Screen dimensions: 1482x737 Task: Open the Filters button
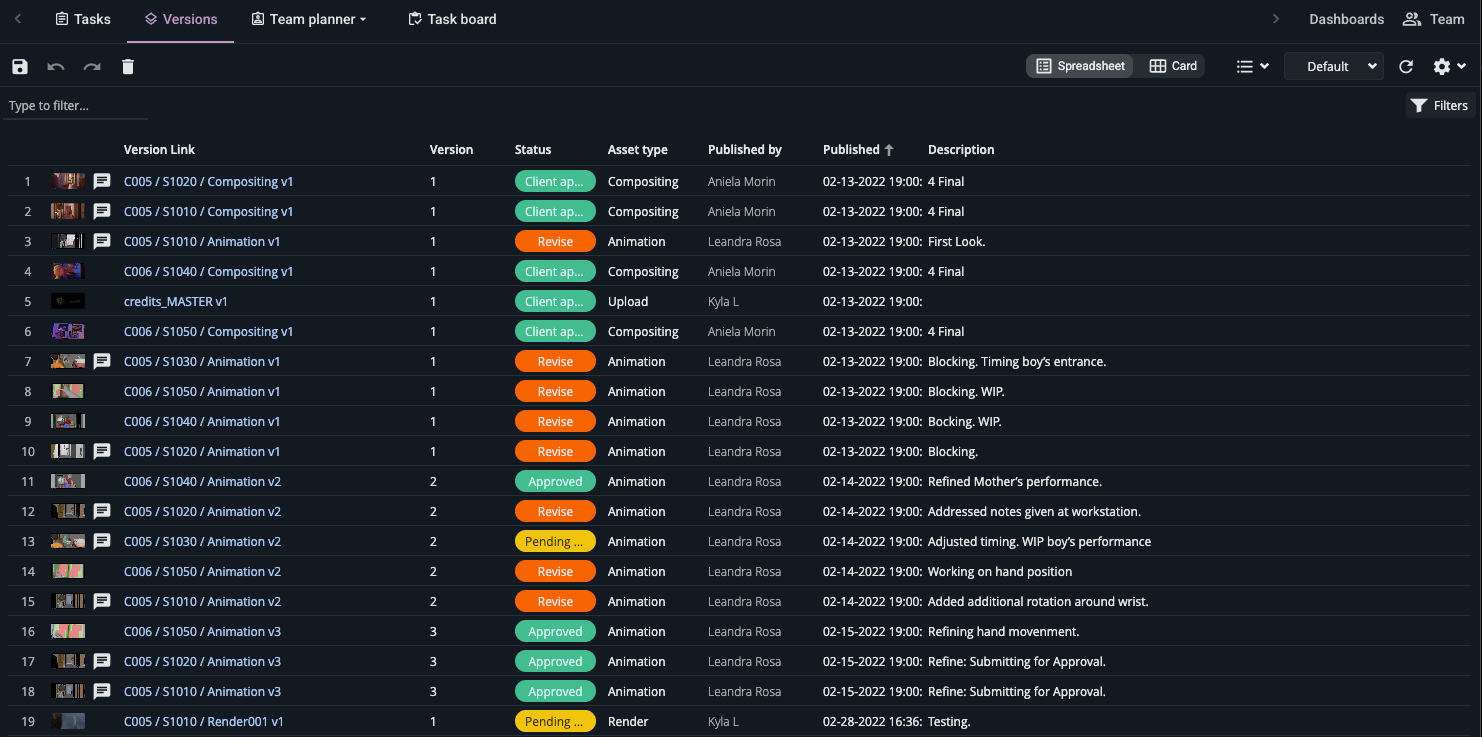tap(1439, 106)
